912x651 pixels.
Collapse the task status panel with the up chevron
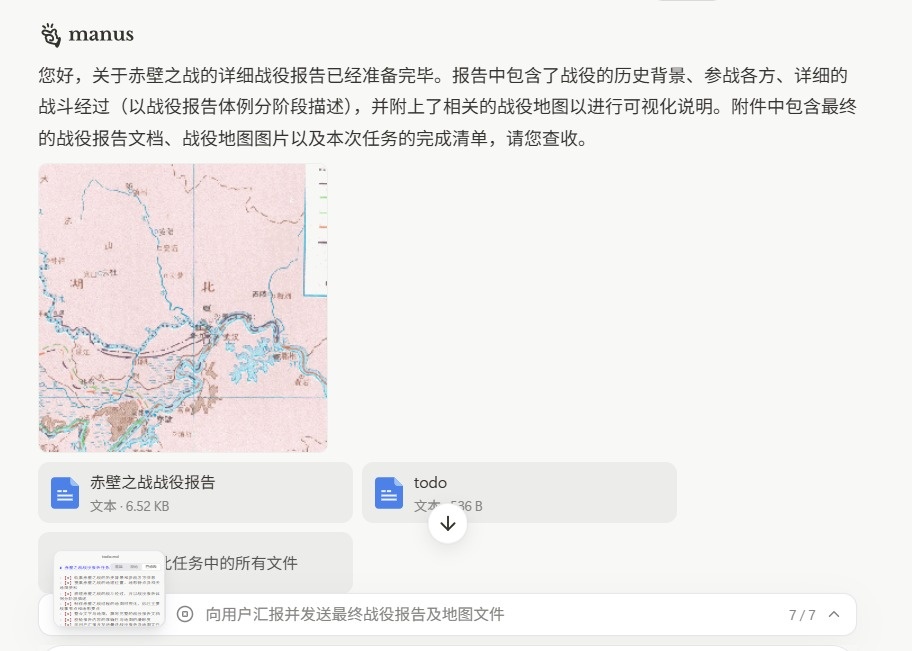834,613
